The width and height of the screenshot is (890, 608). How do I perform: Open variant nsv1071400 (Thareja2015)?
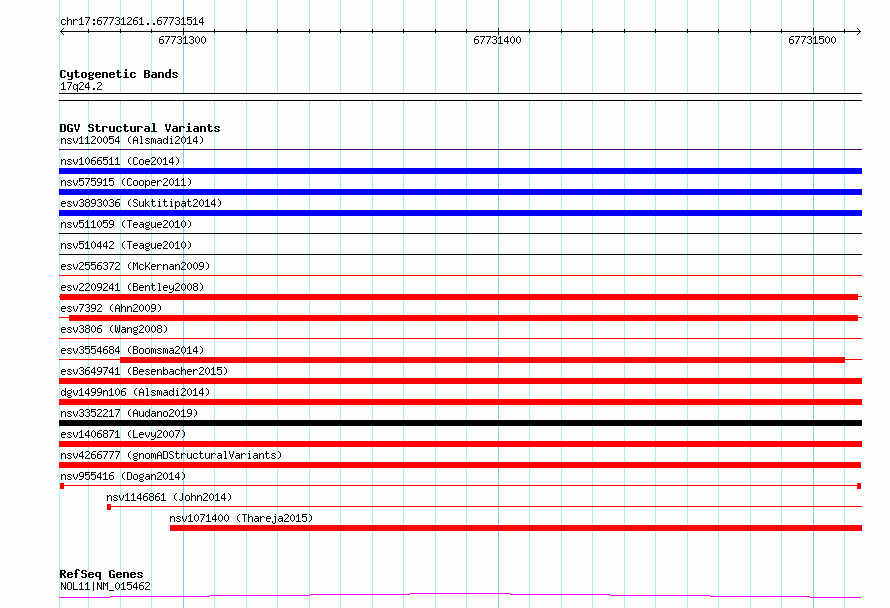[241, 518]
